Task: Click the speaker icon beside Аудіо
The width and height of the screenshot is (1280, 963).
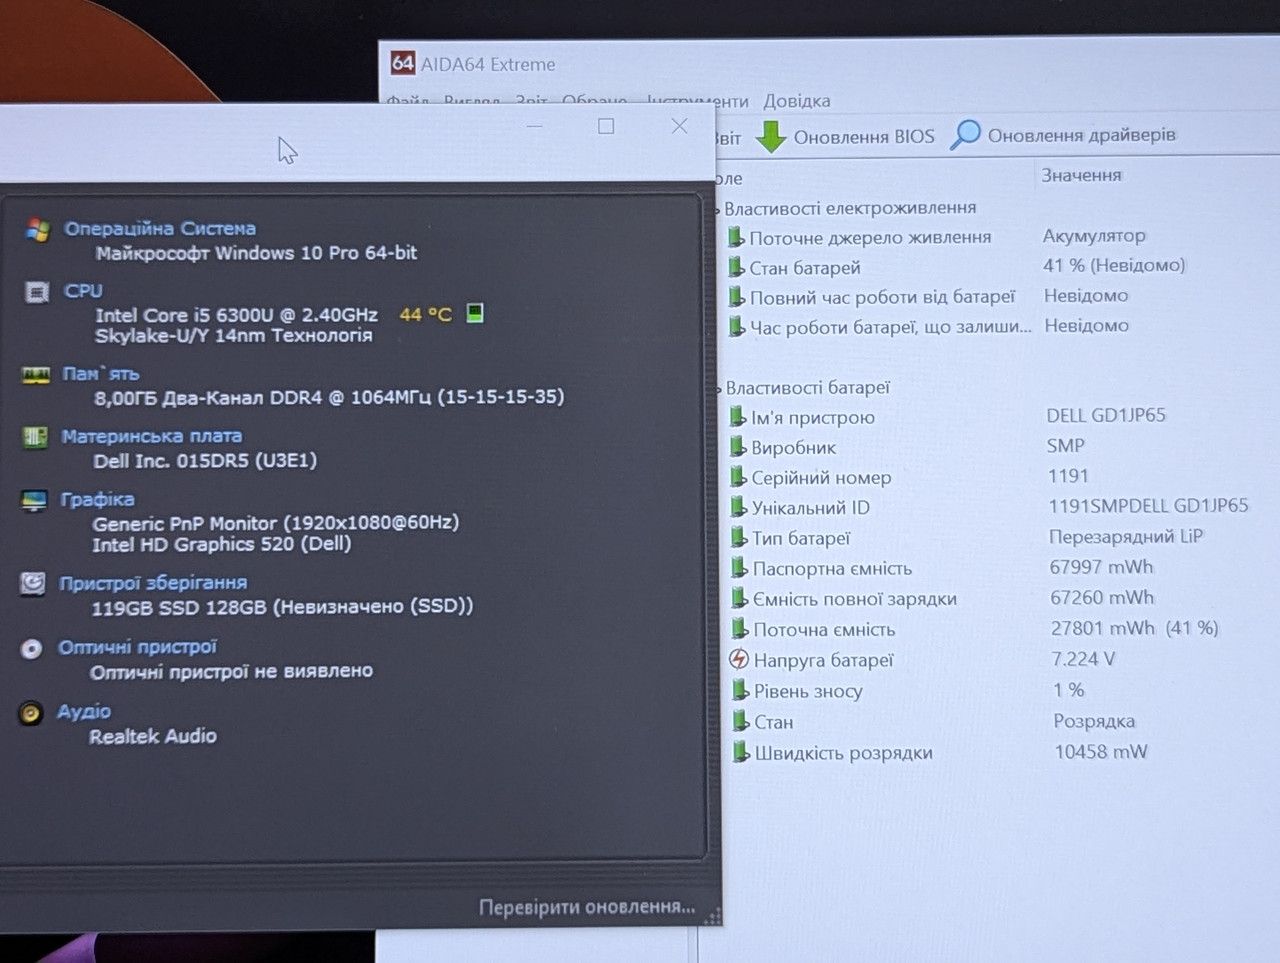Action: [x=31, y=713]
